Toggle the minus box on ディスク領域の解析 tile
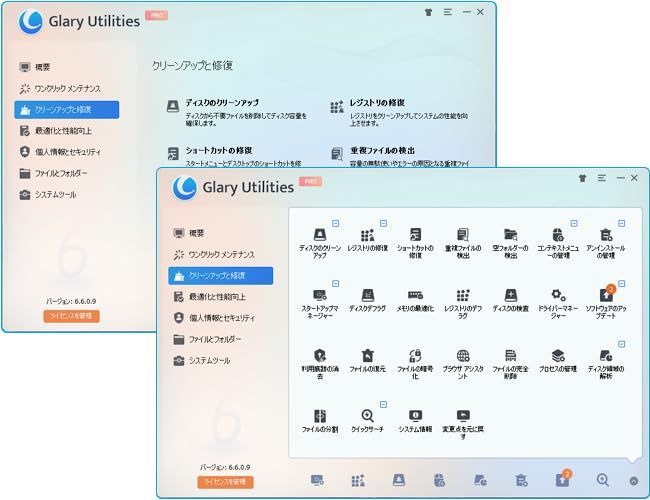This screenshot has width=650, height=500. click(x=621, y=343)
